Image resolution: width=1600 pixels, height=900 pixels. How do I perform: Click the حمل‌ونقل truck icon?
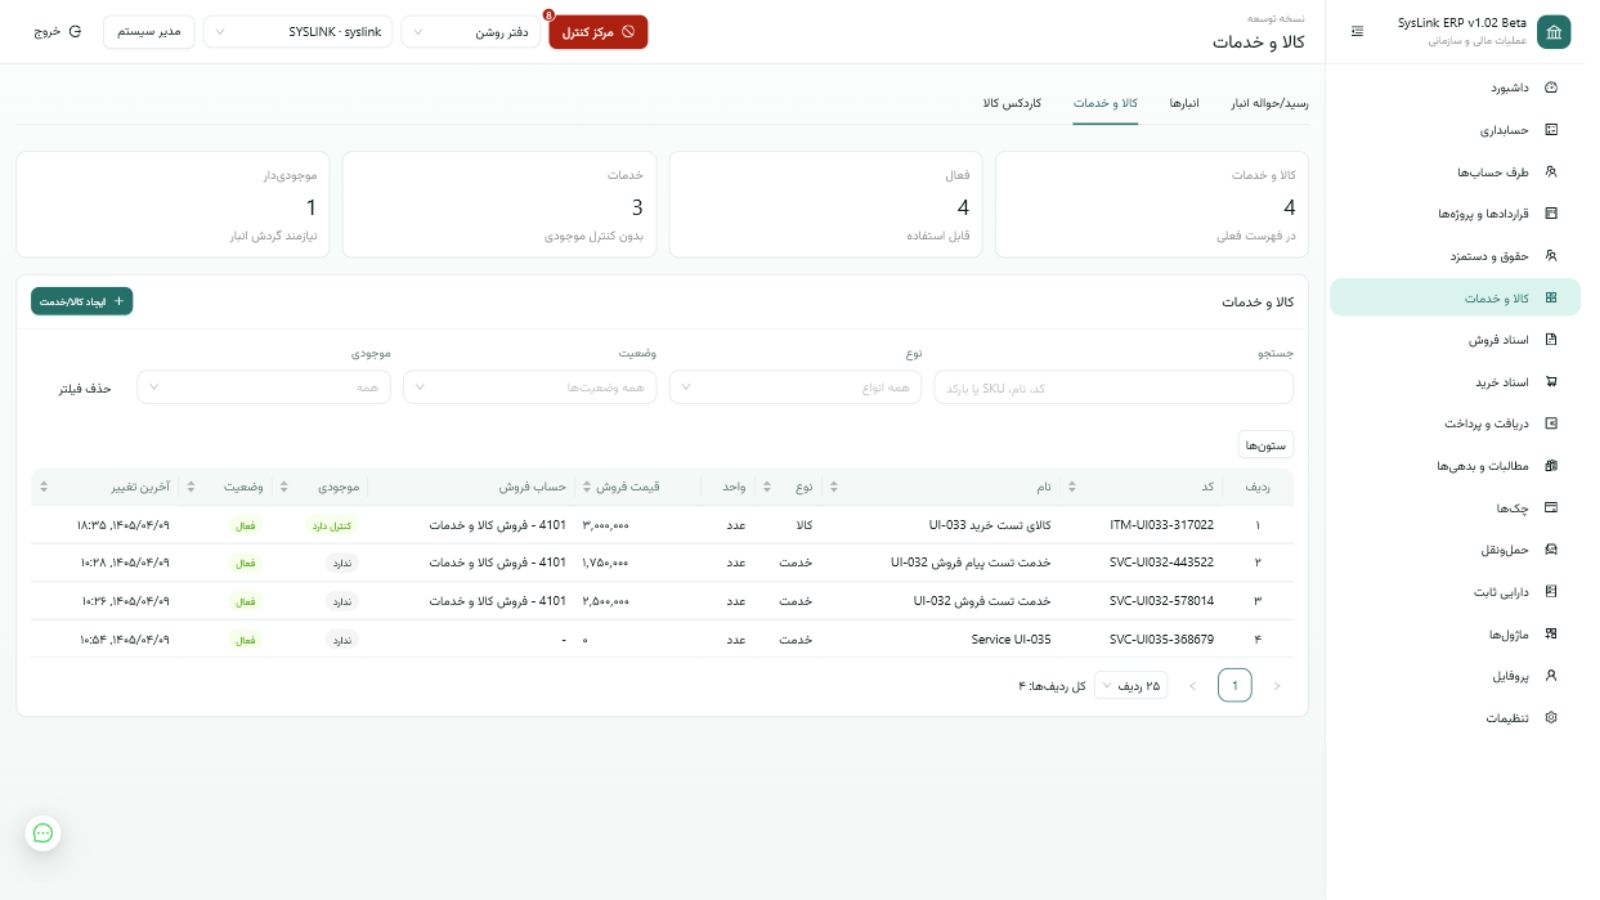click(x=1551, y=550)
